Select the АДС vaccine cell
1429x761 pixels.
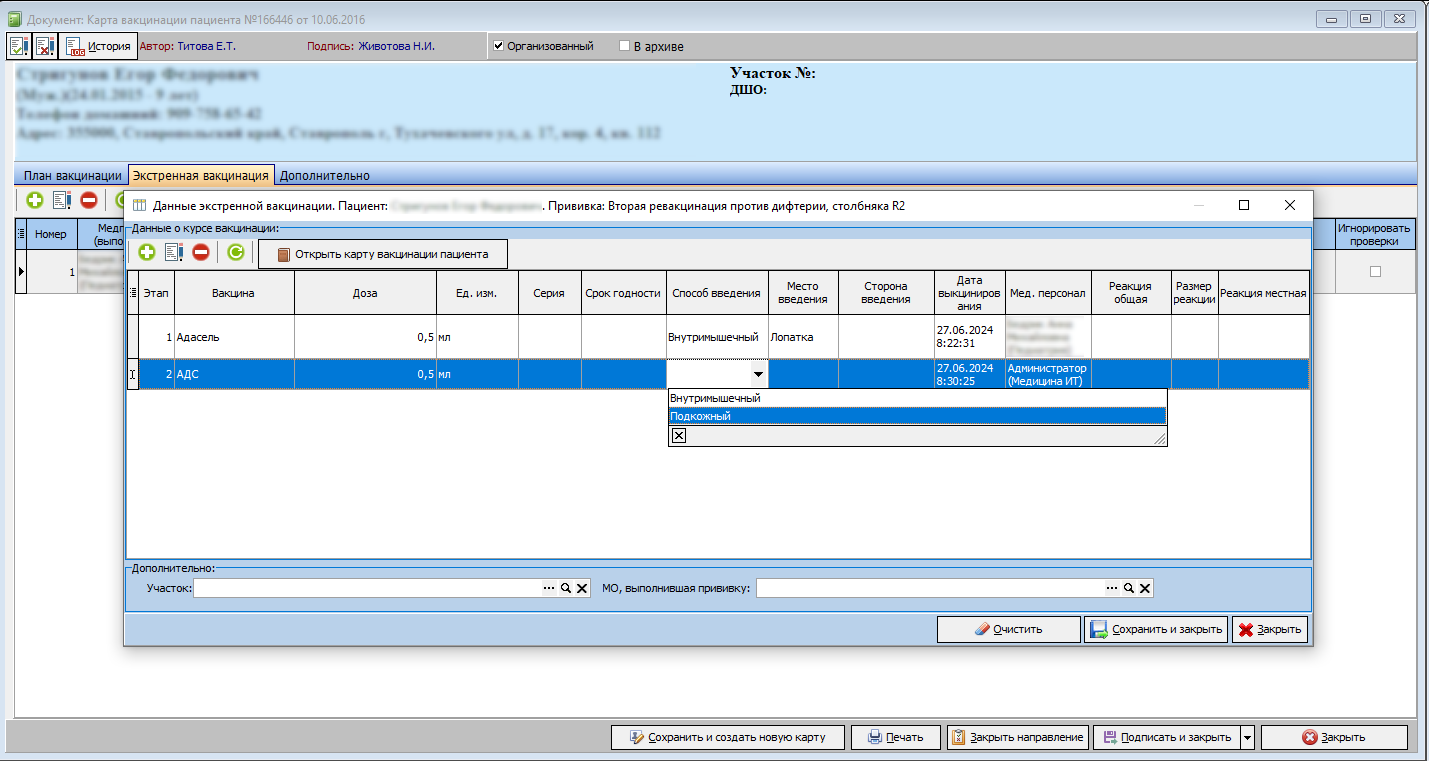234,374
